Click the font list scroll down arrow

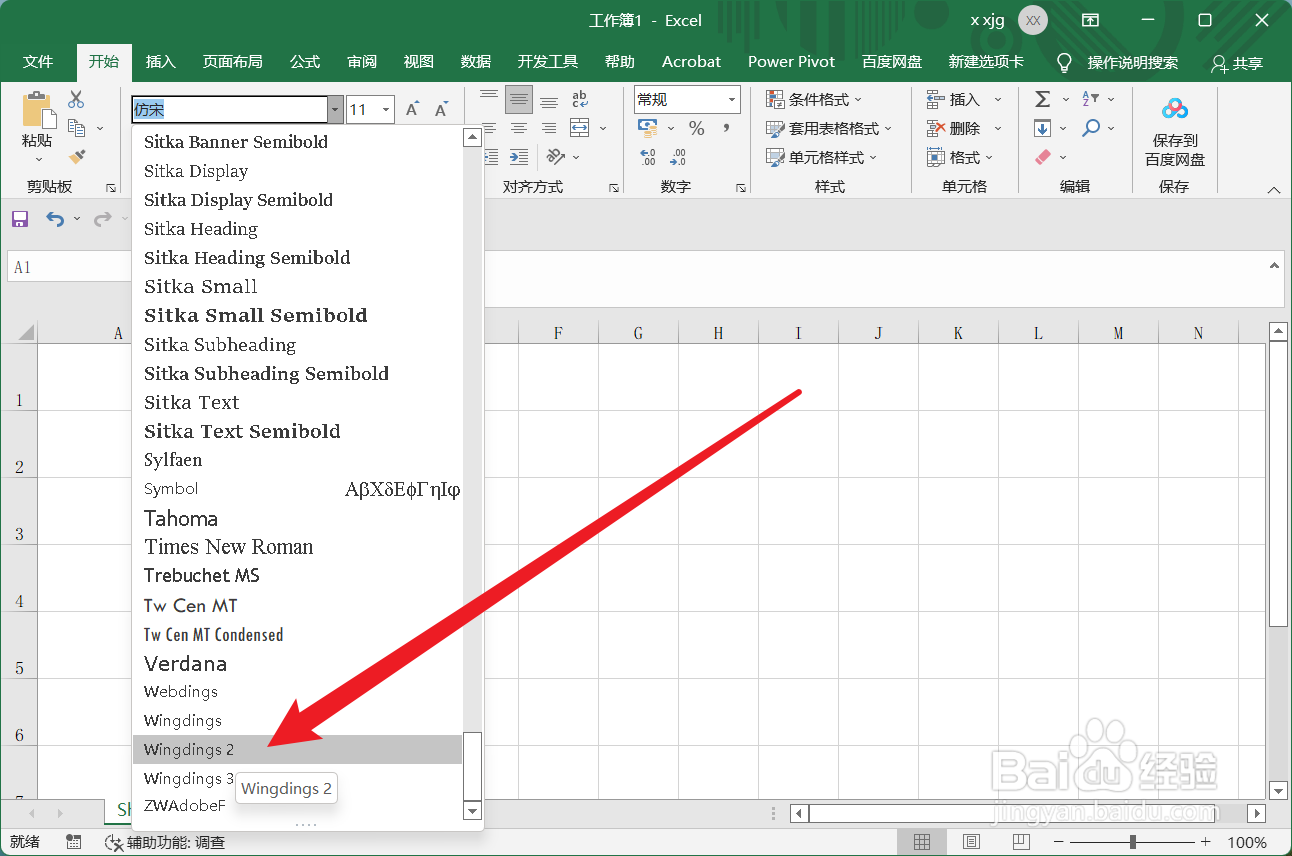(473, 811)
